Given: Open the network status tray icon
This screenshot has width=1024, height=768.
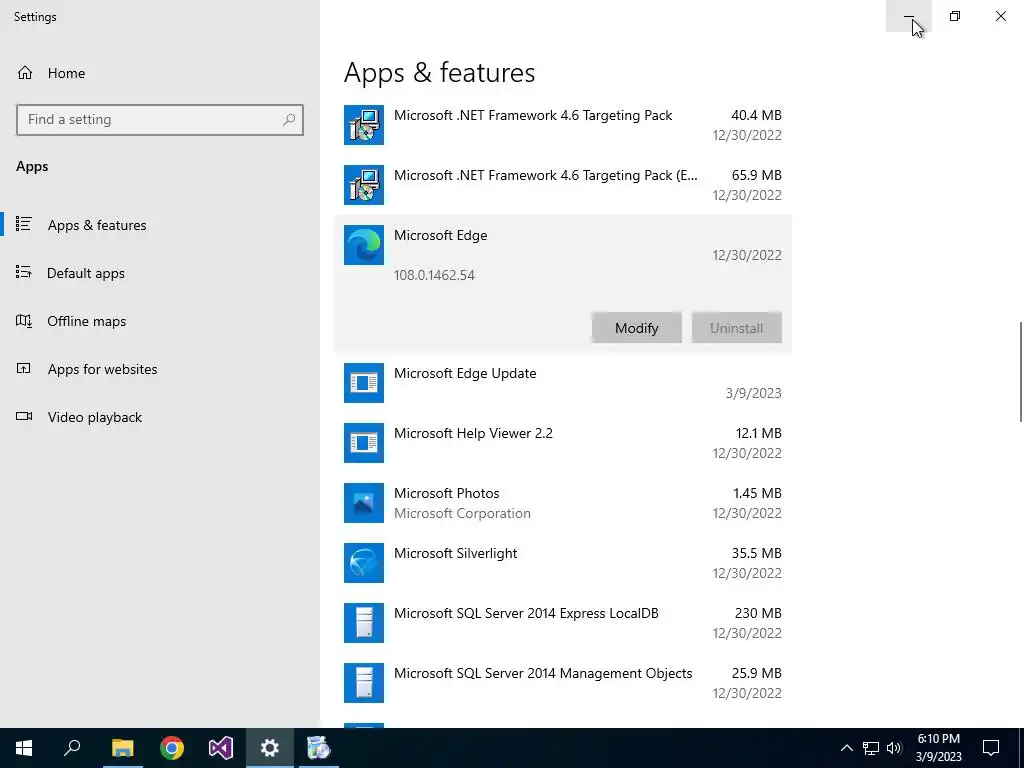Looking at the screenshot, I should pyautogui.click(x=871, y=748).
